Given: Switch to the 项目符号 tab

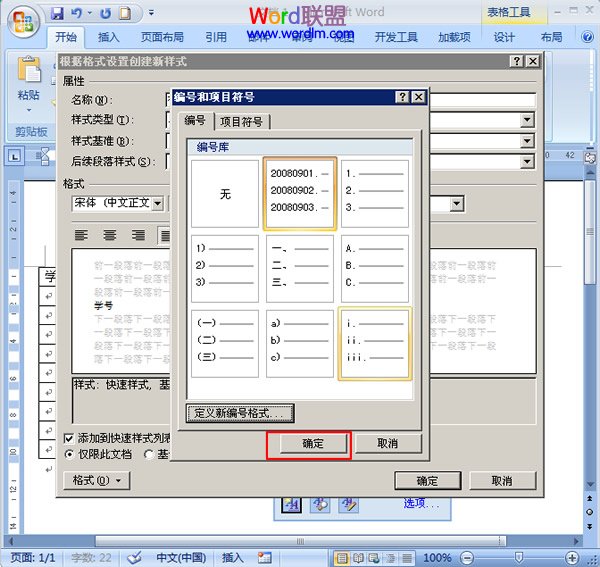Looking at the screenshot, I should [x=242, y=122].
